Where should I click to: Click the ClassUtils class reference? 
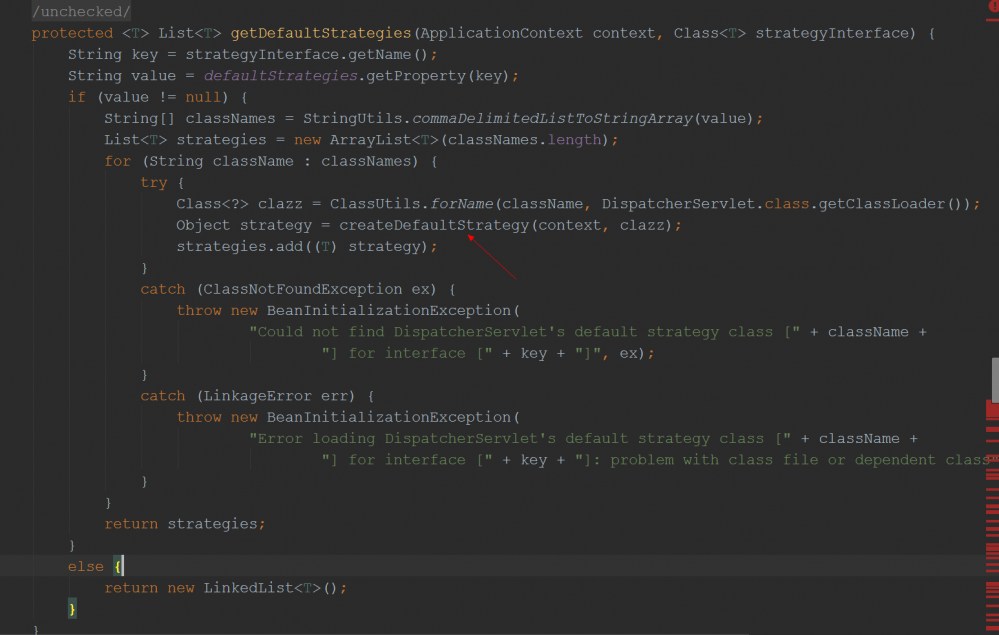375,203
